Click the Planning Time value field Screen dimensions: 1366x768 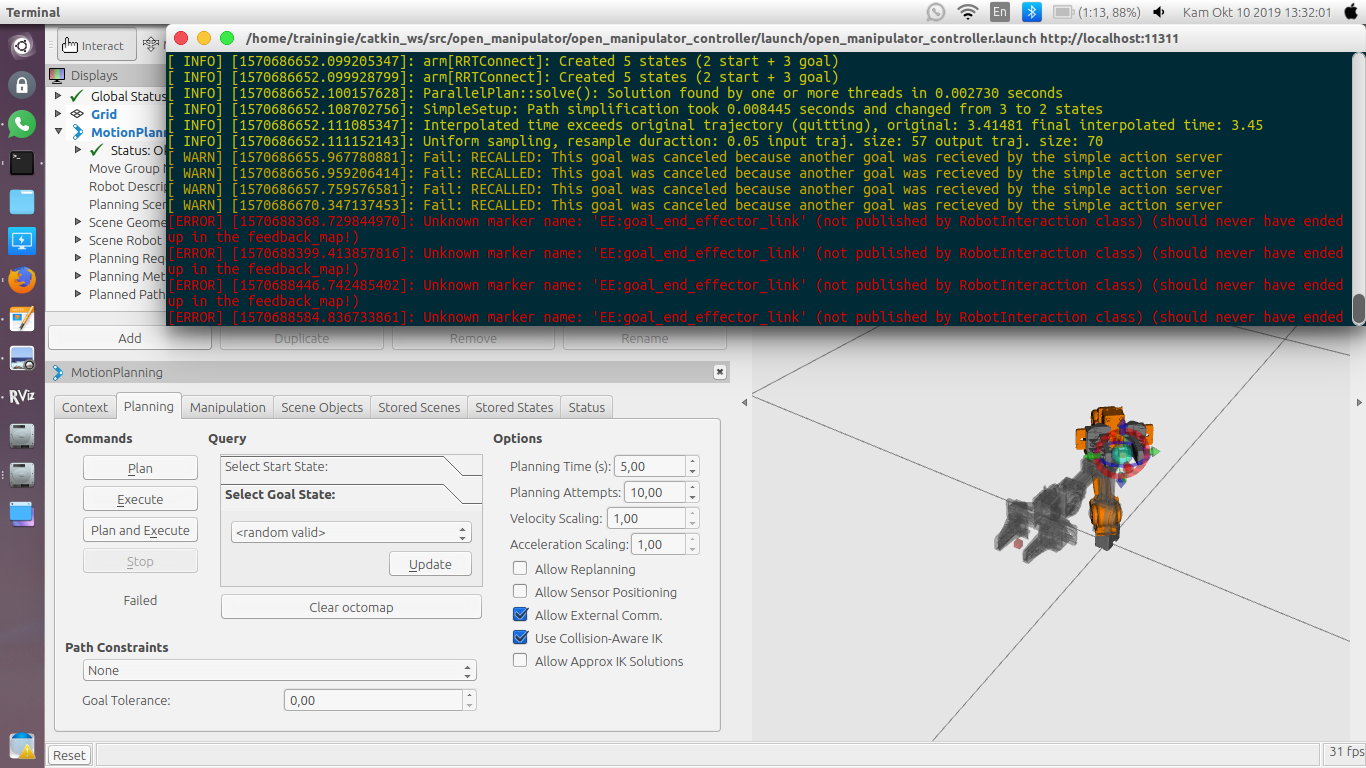pyautogui.click(x=650, y=466)
